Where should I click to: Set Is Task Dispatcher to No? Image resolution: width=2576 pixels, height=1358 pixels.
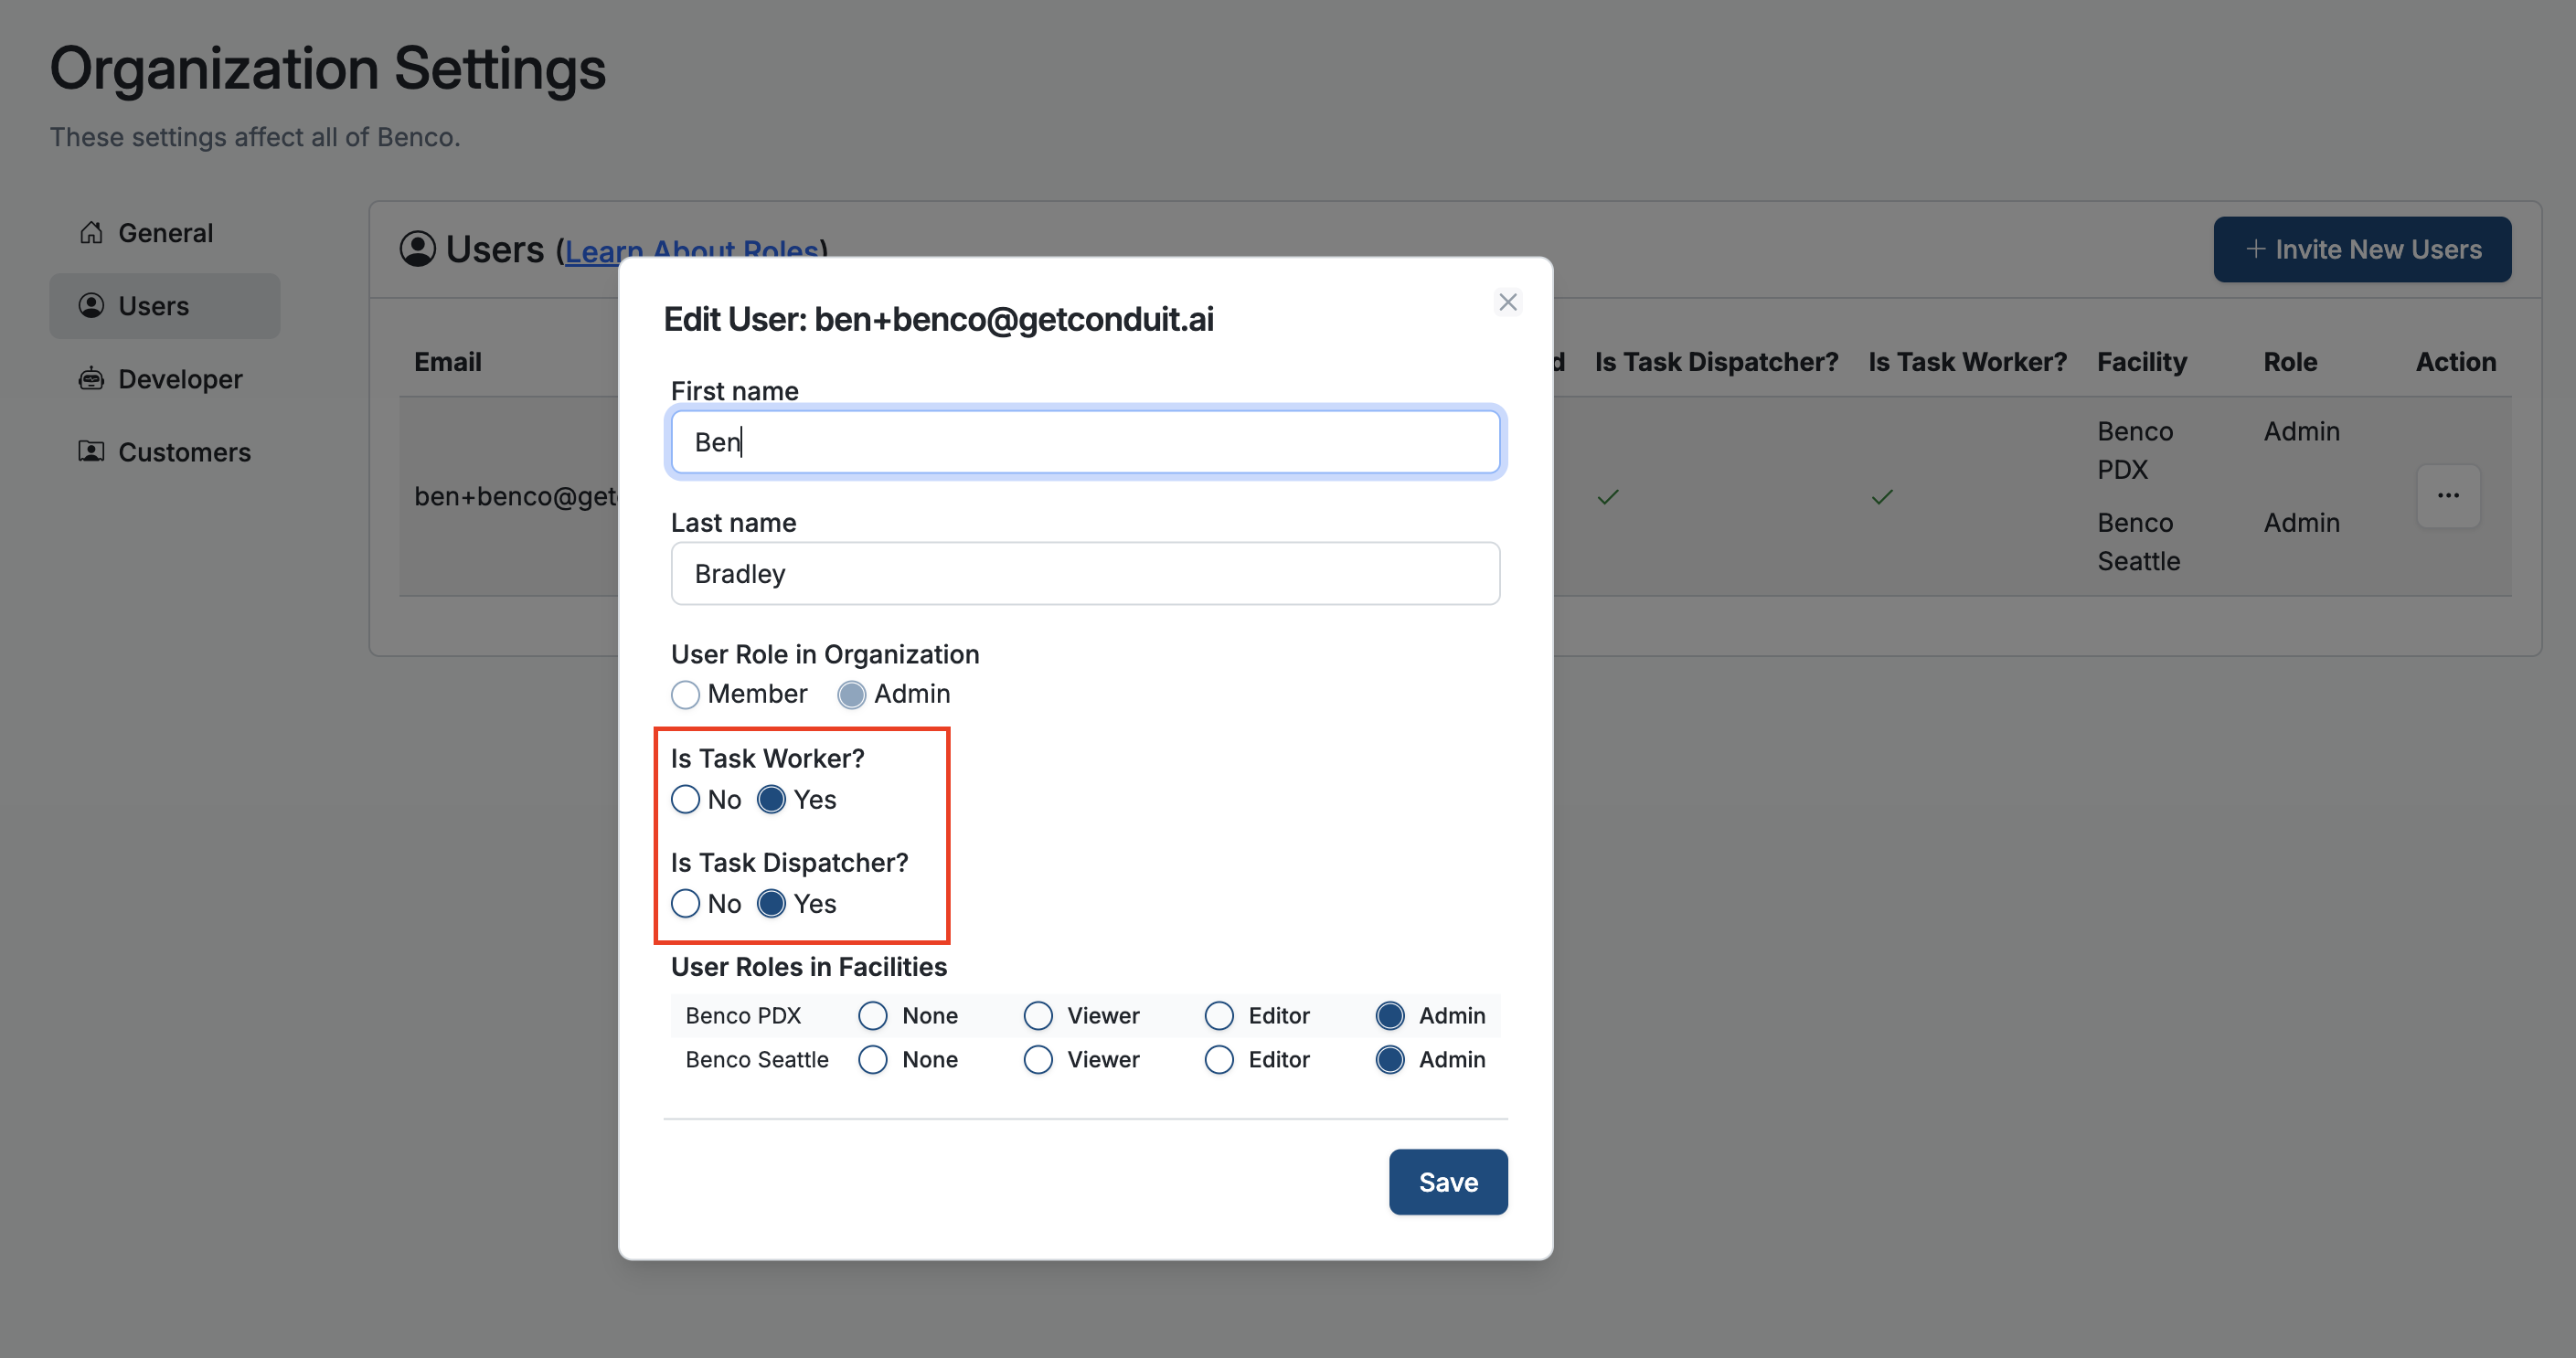point(685,904)
